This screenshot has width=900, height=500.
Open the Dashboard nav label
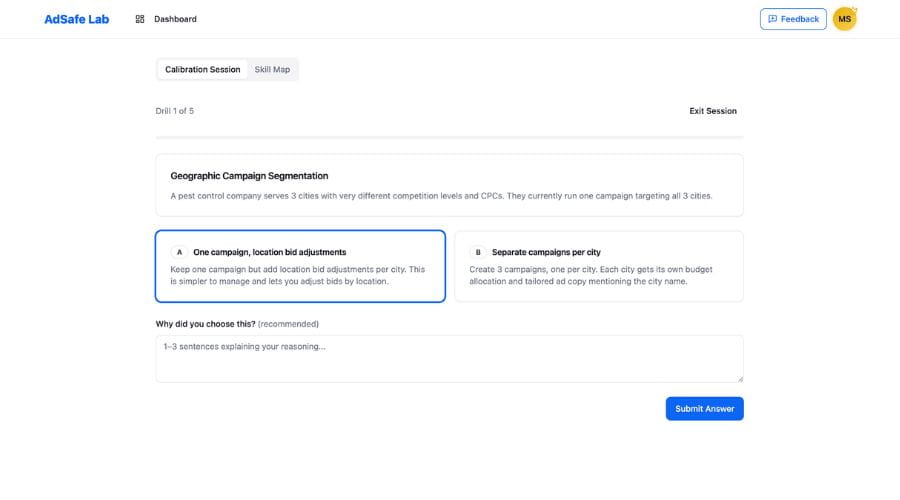pos(175,19)
